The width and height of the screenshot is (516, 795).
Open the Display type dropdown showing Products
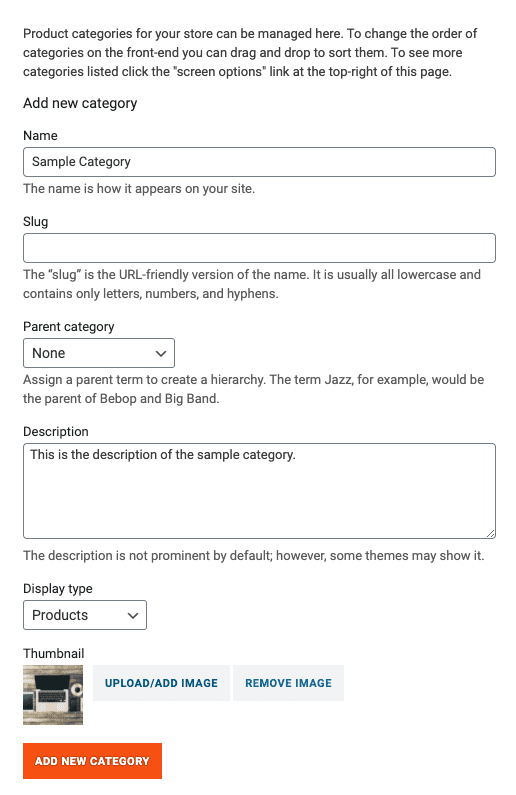[85, 615]
